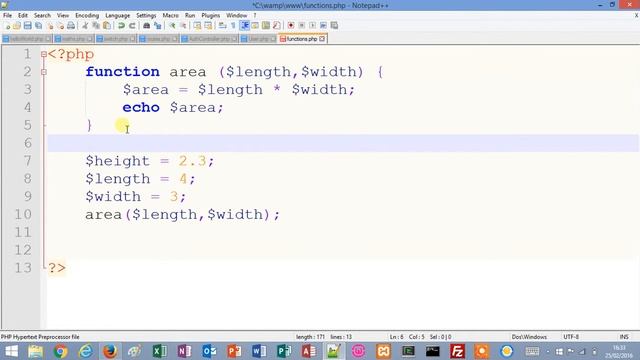Undo the last edit via toolbar
The height and width of the screenshot is (360, 640).
pos(121,26)
